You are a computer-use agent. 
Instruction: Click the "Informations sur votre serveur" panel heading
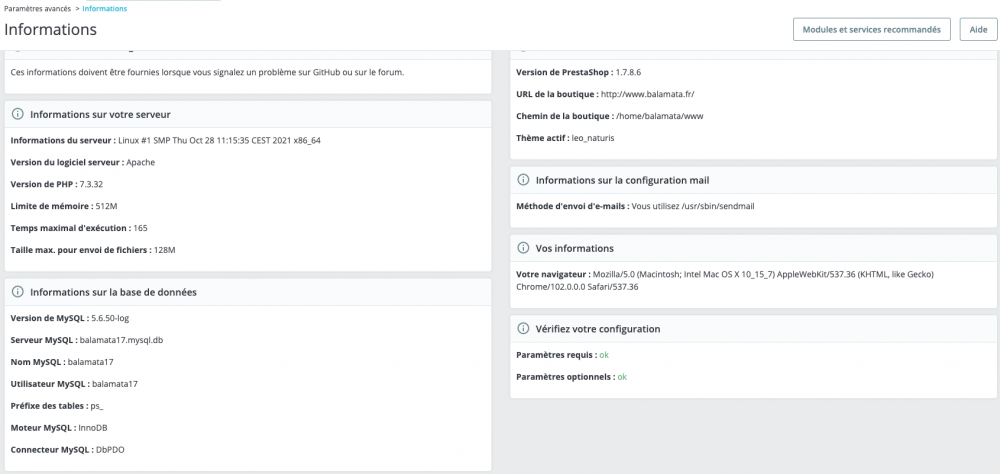pos(100,115)
